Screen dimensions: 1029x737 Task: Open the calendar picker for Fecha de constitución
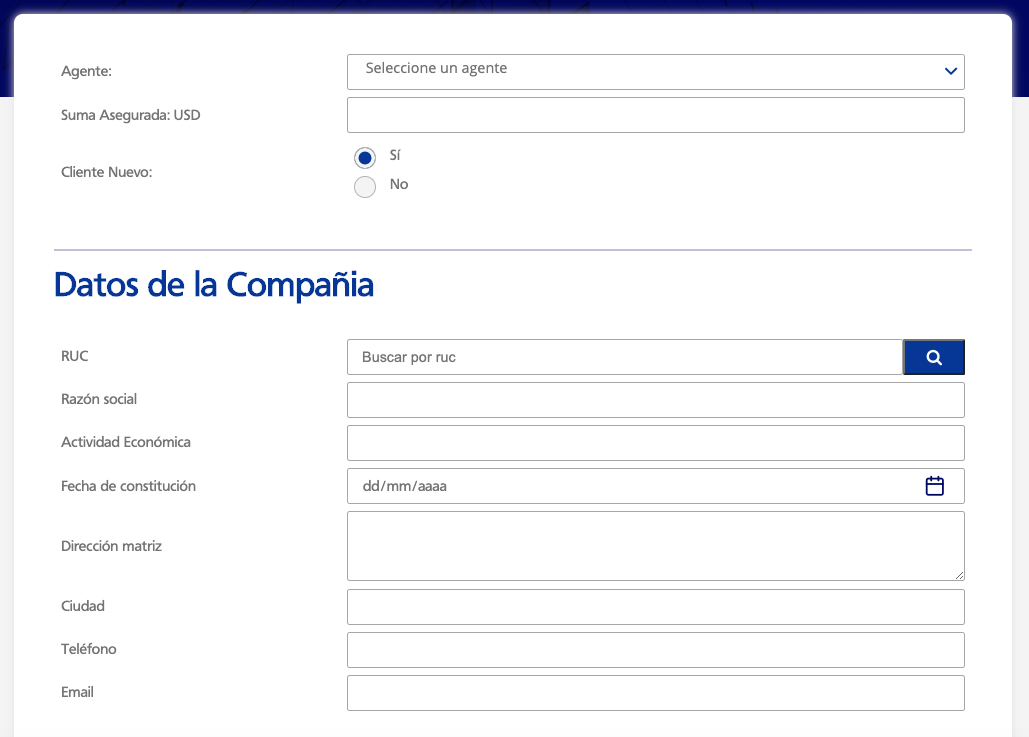click(934, 486)
